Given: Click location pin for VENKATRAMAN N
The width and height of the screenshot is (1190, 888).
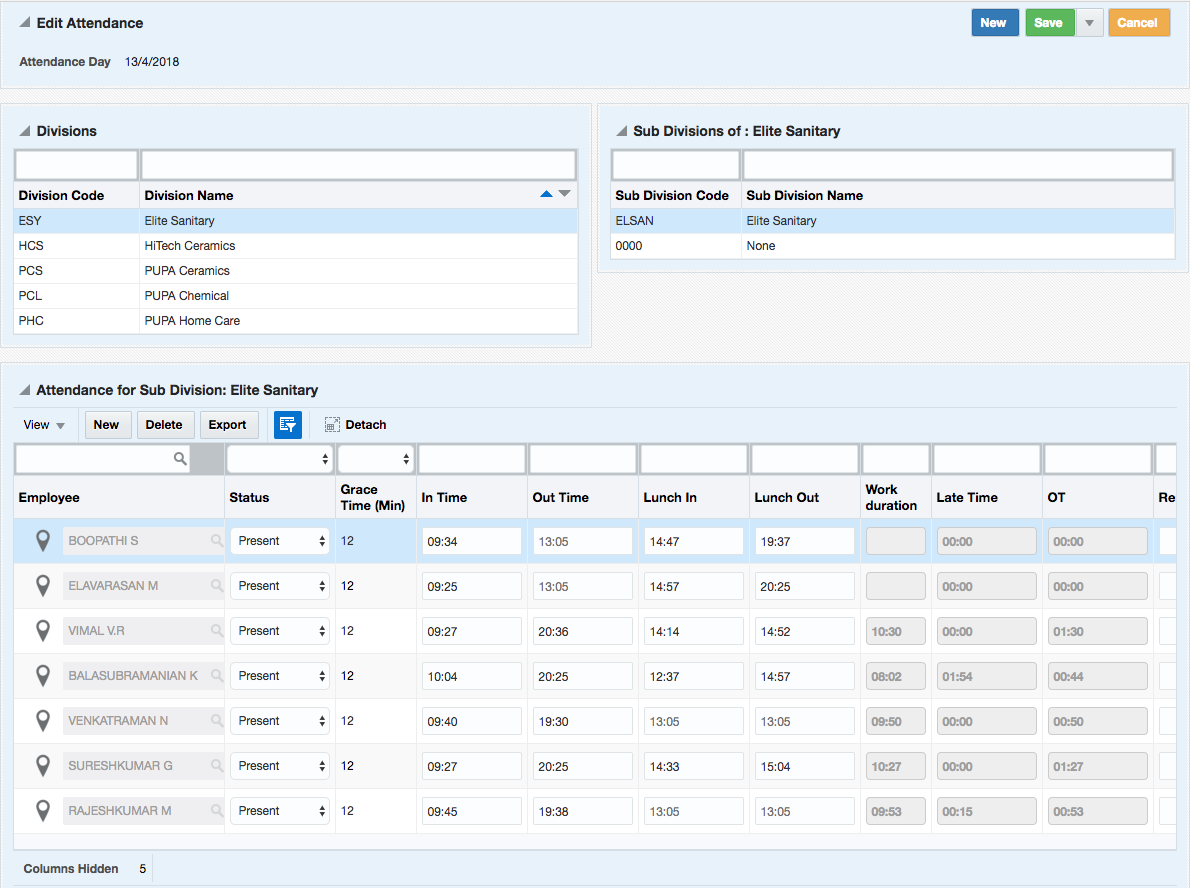Looking at the screenshot, I should (43, 721).
